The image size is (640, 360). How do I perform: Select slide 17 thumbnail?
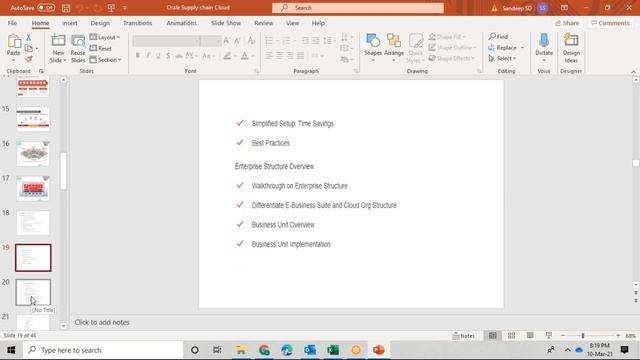click(x=33, y=188)
